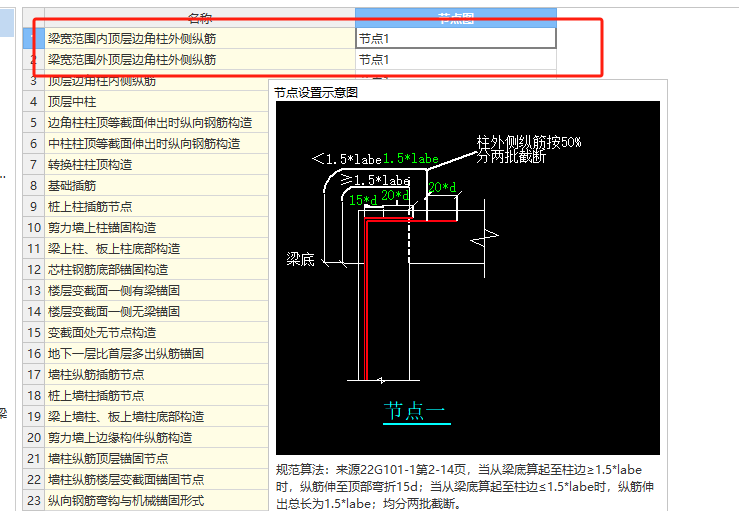Select row '中柱柱顶等截面伸出时纵向钢筋构造'
The height and width of the screenshot is (511, 739).
pyautogui.click(x=156, y=144)
